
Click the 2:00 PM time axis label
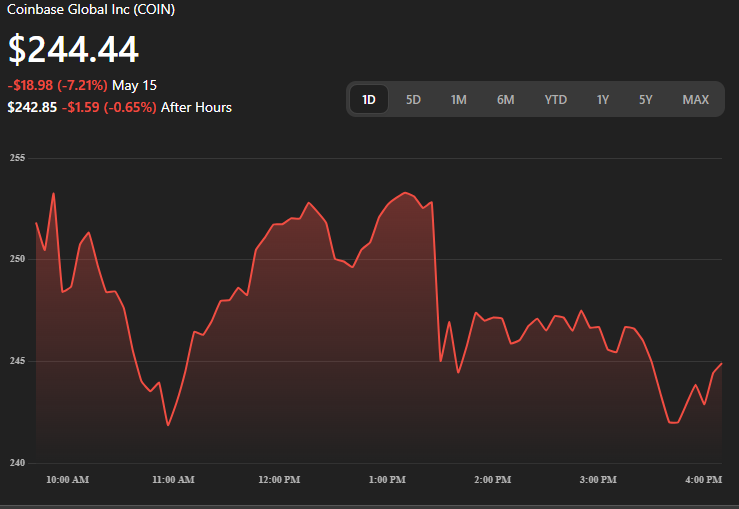pyautogui.click(x=491, y=480)
